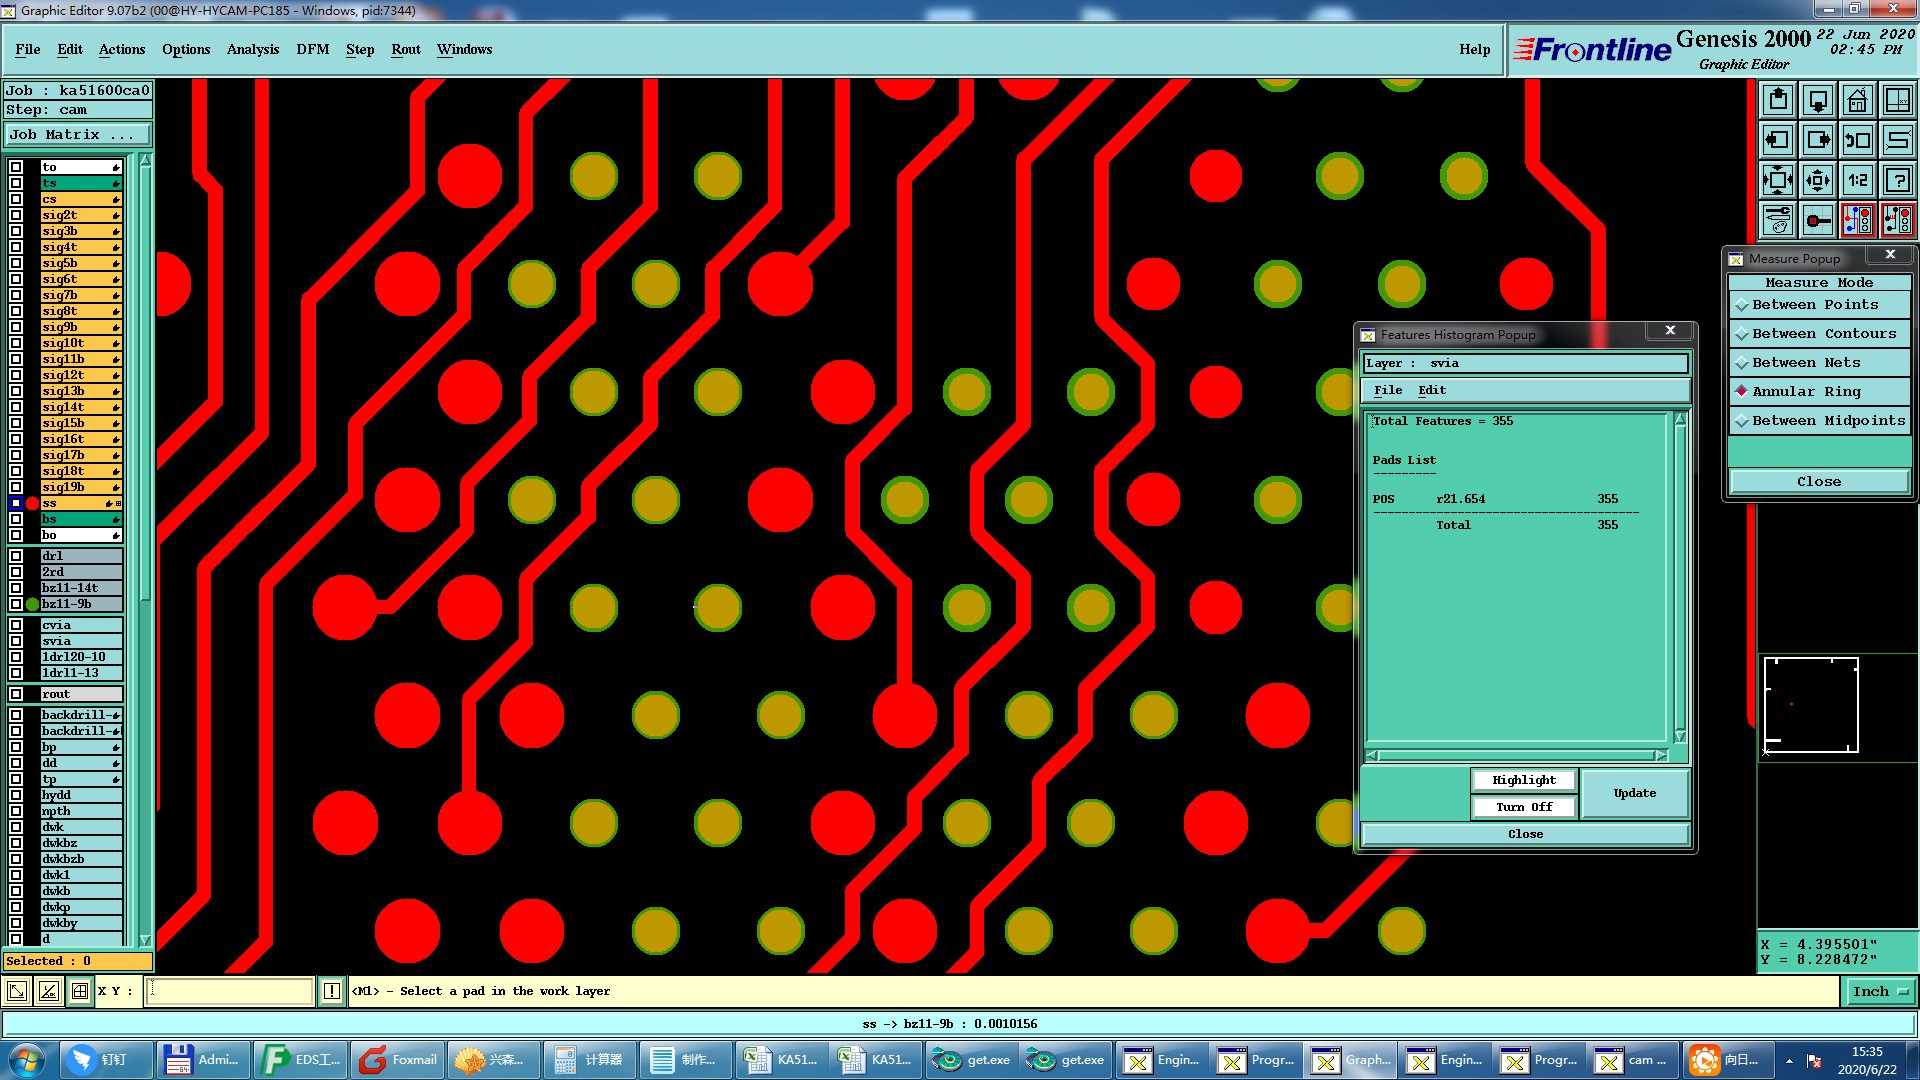Viewport: 1920px width, 1080px height.
Task: Click the previous view undo icon
Action: click(x=1857, y=140)
